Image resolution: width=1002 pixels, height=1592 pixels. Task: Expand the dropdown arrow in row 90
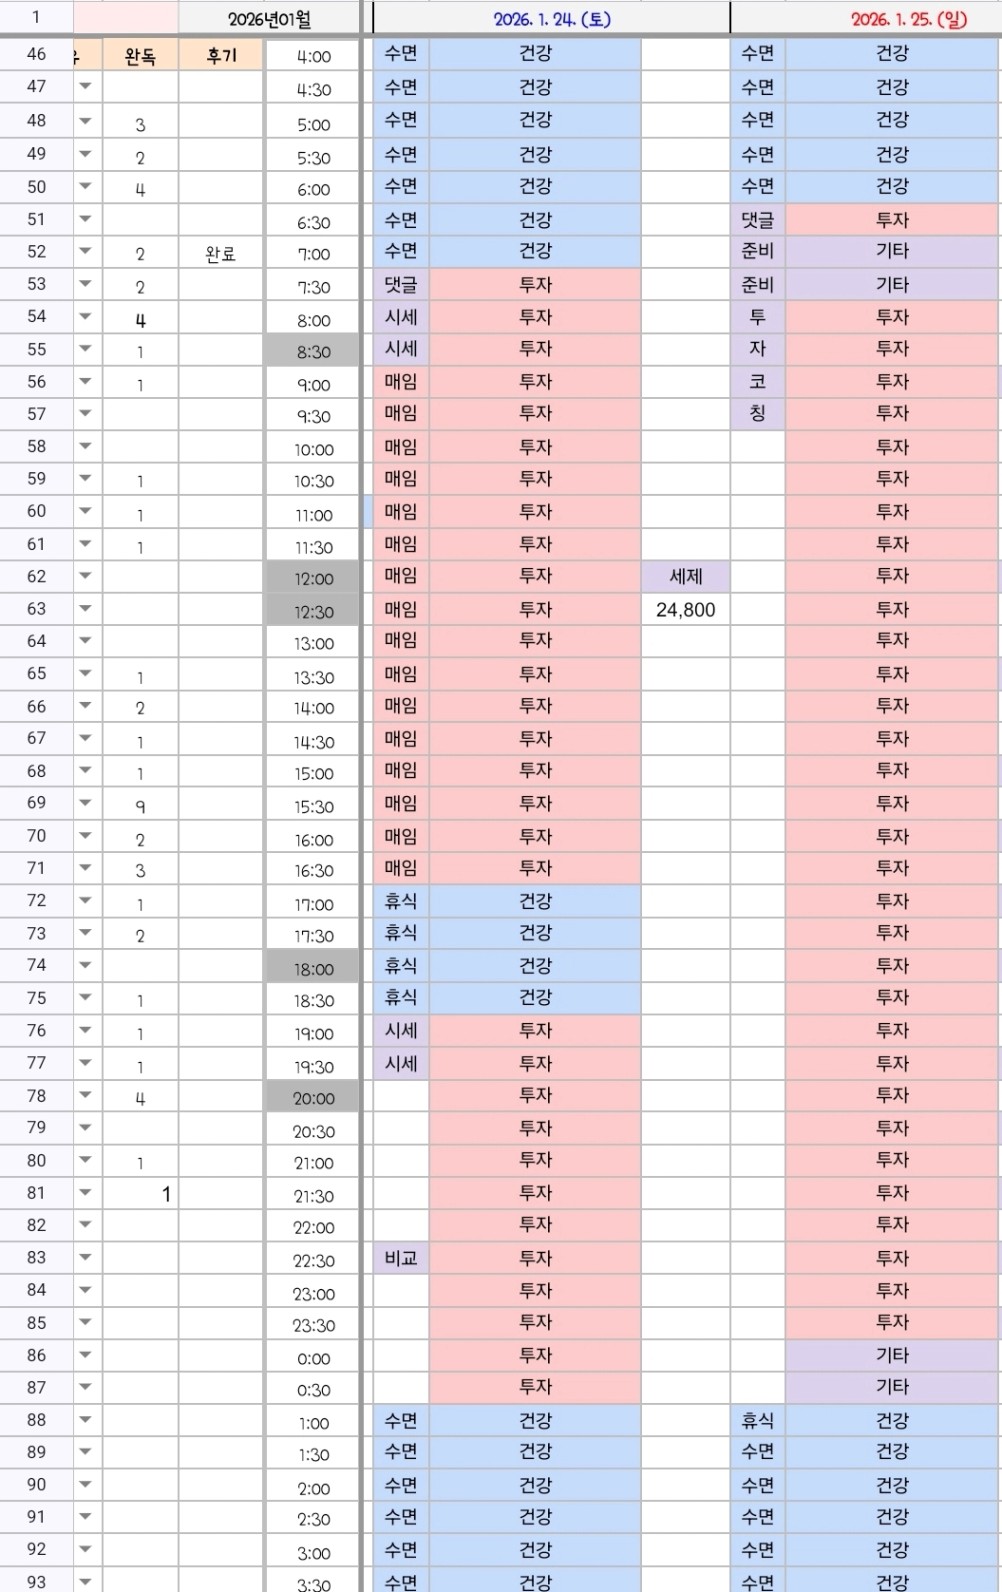pos(86,1484)
